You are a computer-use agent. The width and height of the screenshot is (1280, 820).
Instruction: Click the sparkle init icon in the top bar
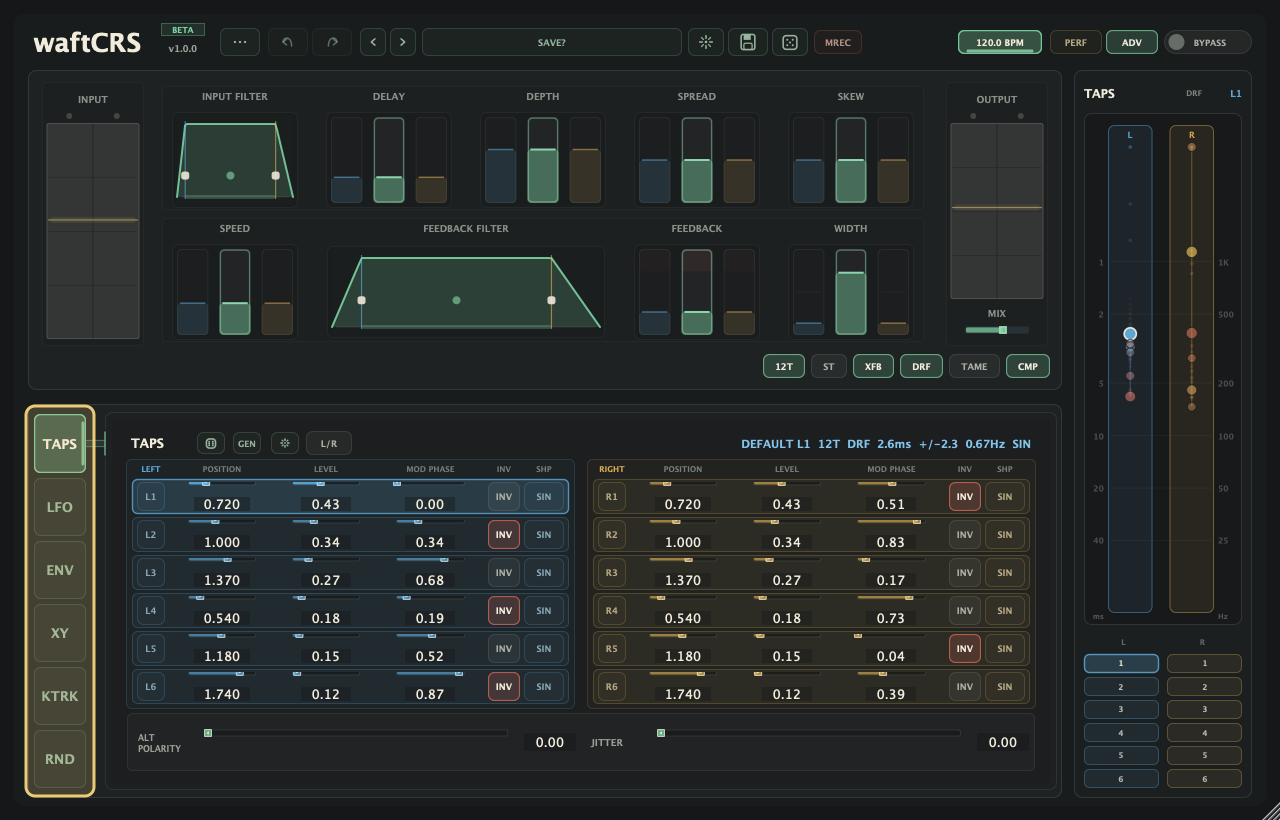click(706, 42)
